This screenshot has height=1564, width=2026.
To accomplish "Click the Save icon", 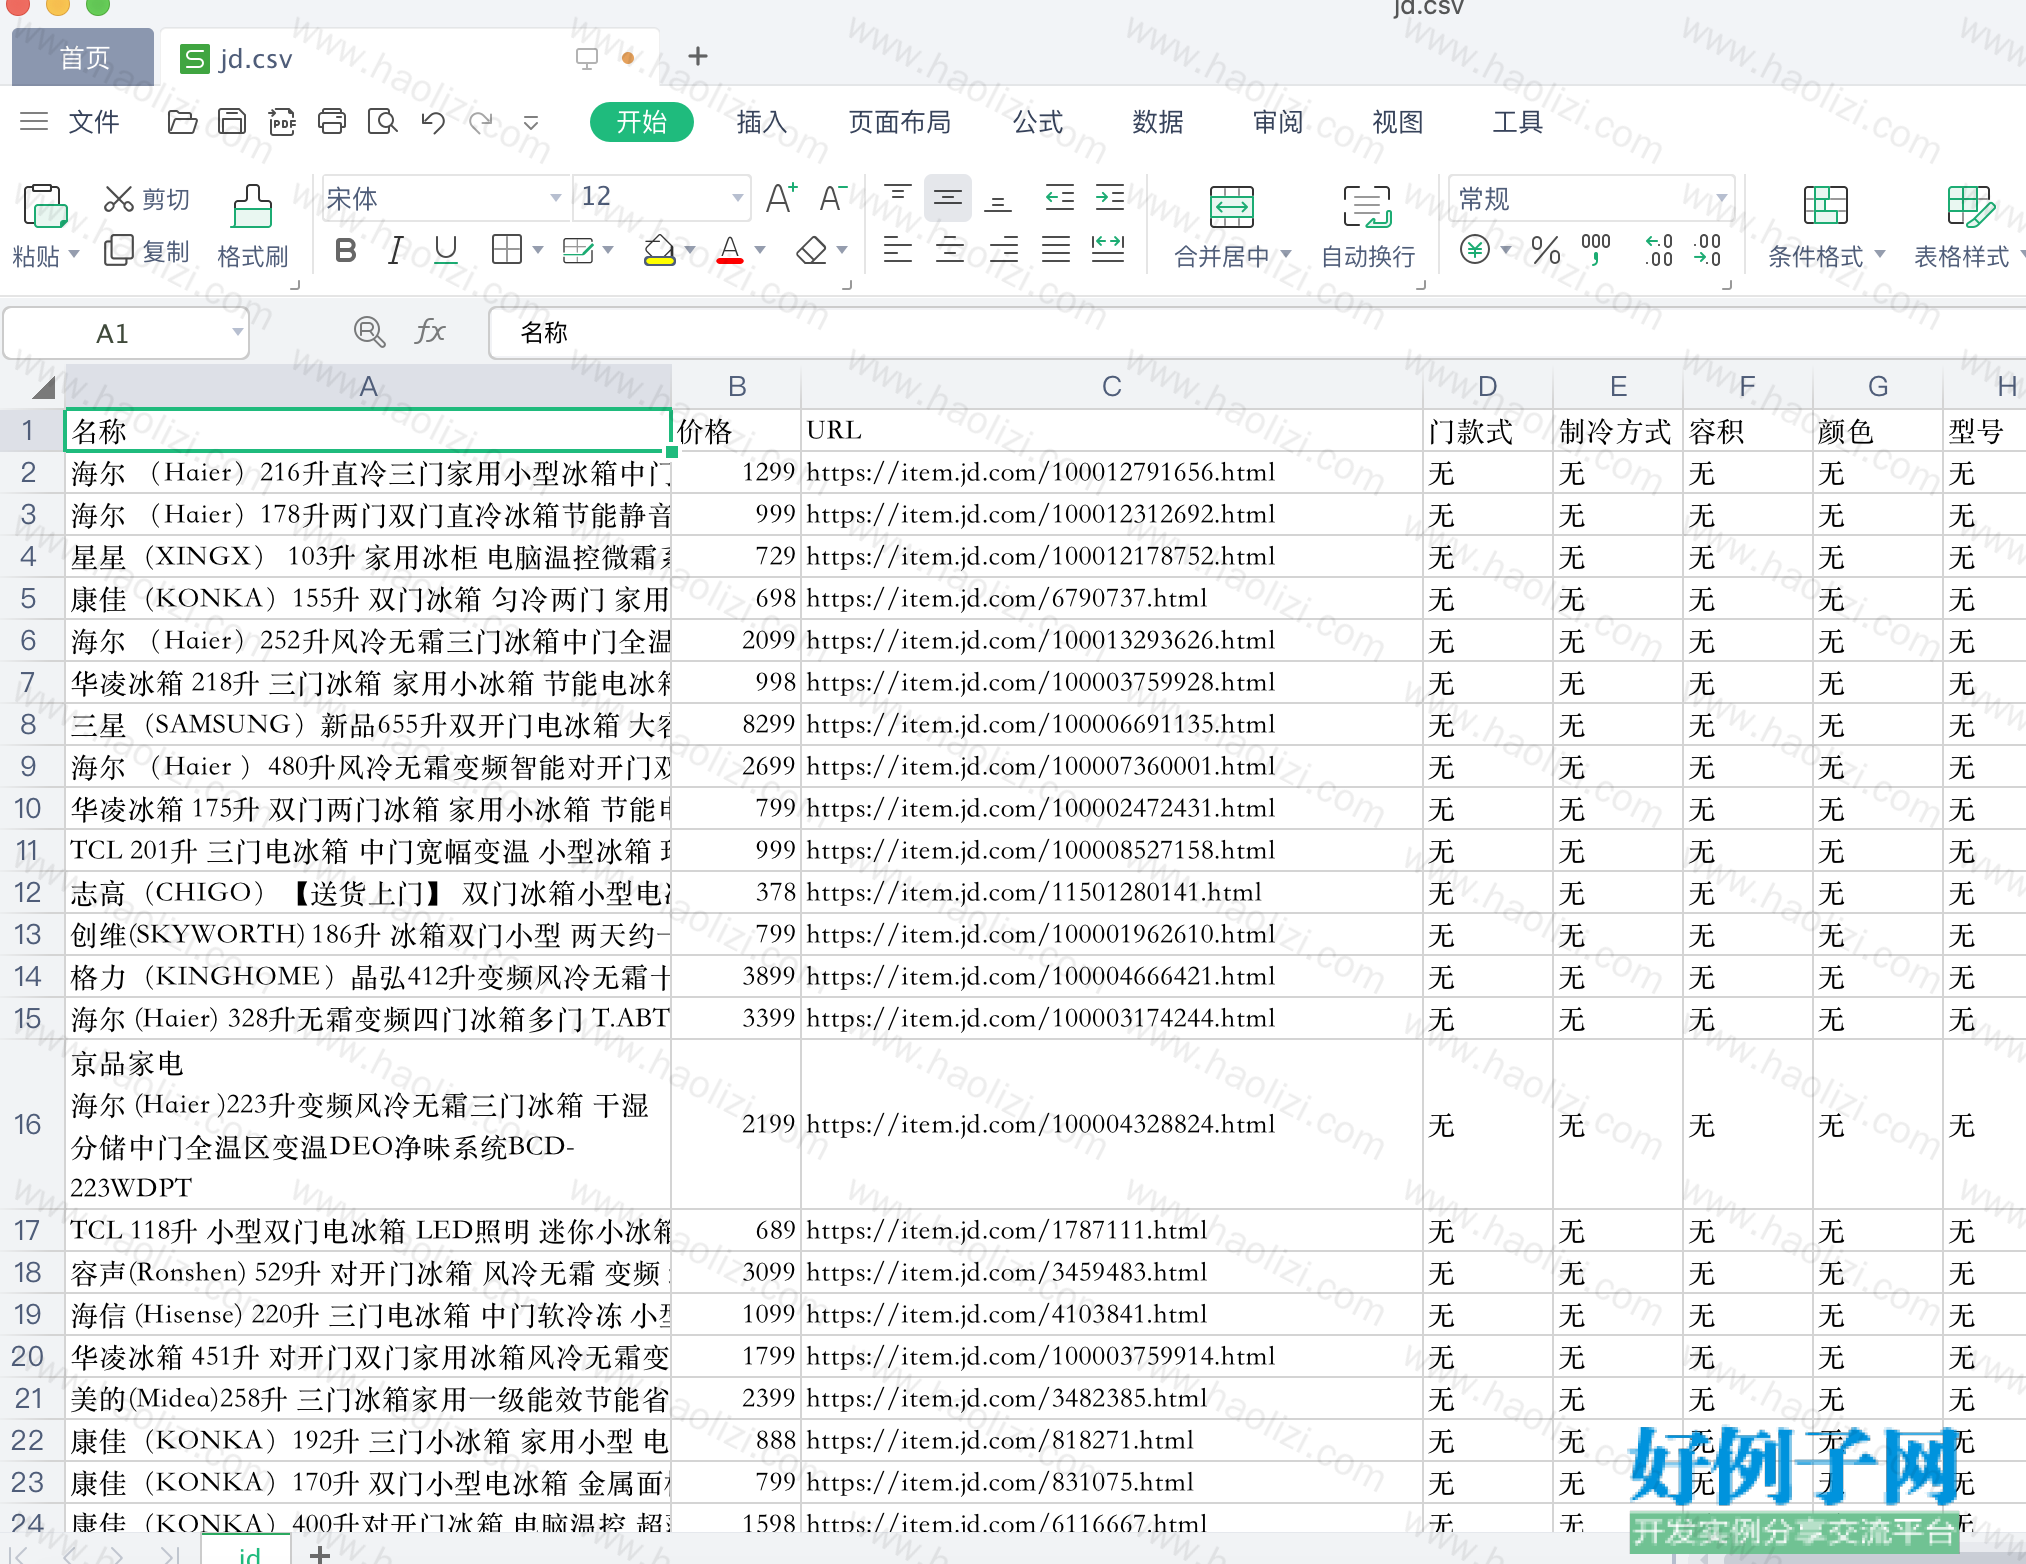I will click(232, 122).
